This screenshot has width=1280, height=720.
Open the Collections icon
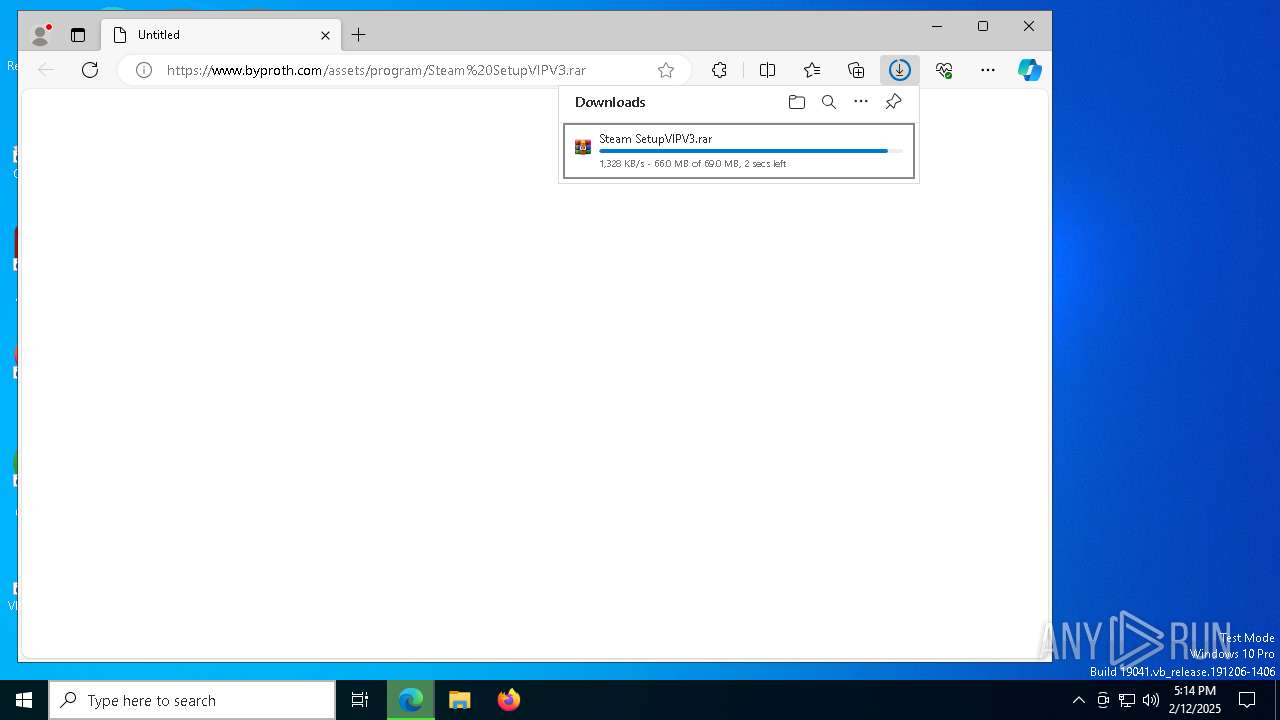tap(856, 70)
